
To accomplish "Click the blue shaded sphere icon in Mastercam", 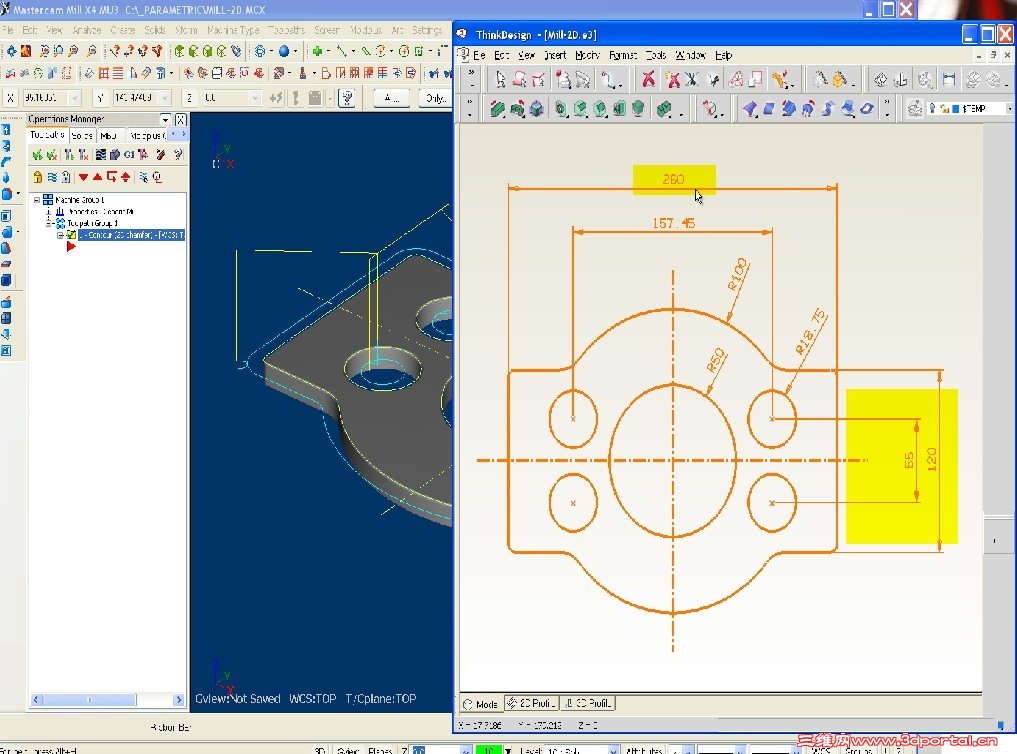I will tap(283, 51).
